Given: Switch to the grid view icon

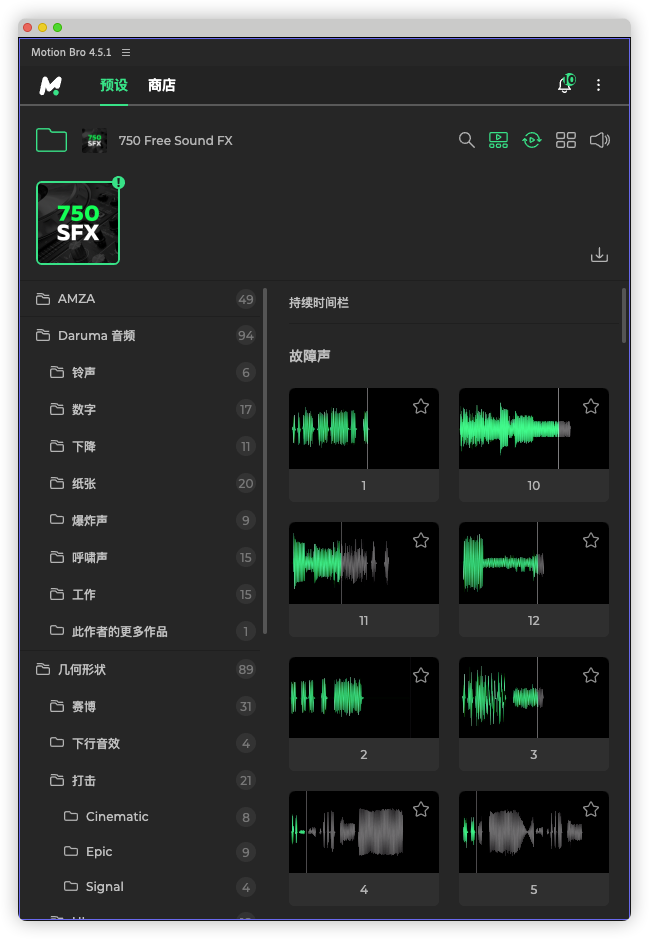Looking at the screenshot, I should point(566,140).
